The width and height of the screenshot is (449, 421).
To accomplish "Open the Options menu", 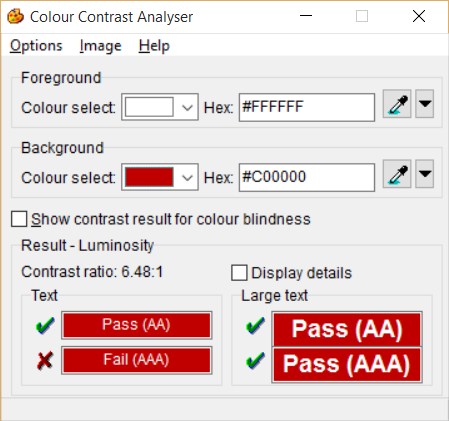I will click(x=36, y=46).
